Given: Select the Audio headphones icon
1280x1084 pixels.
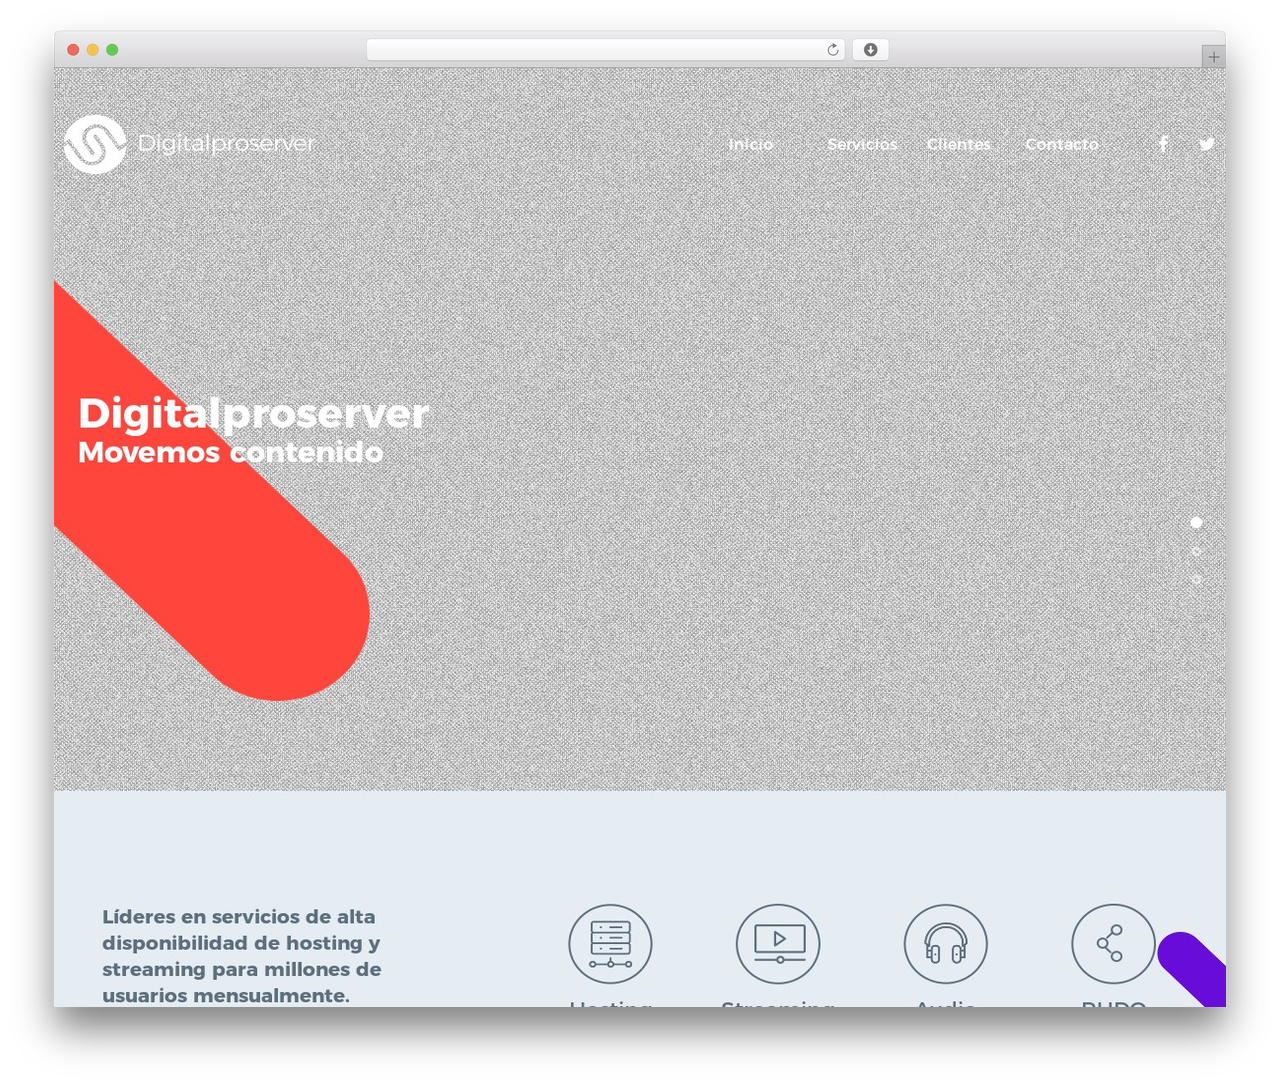Looking at the screenshot, I should [x=946, y=944].
